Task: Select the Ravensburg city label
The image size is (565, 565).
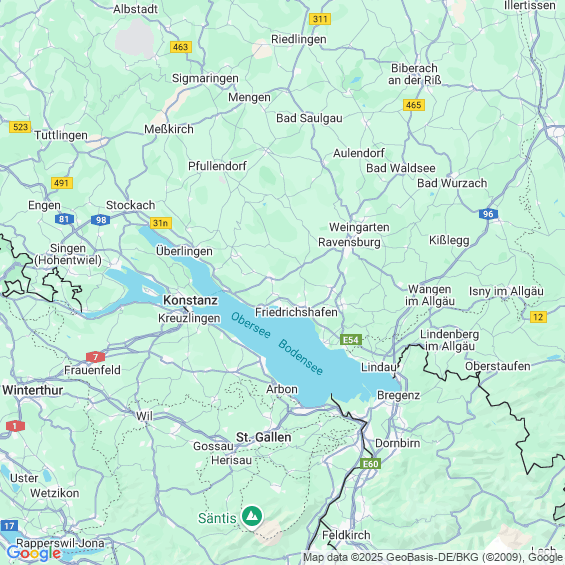Action: coord(349,242)
